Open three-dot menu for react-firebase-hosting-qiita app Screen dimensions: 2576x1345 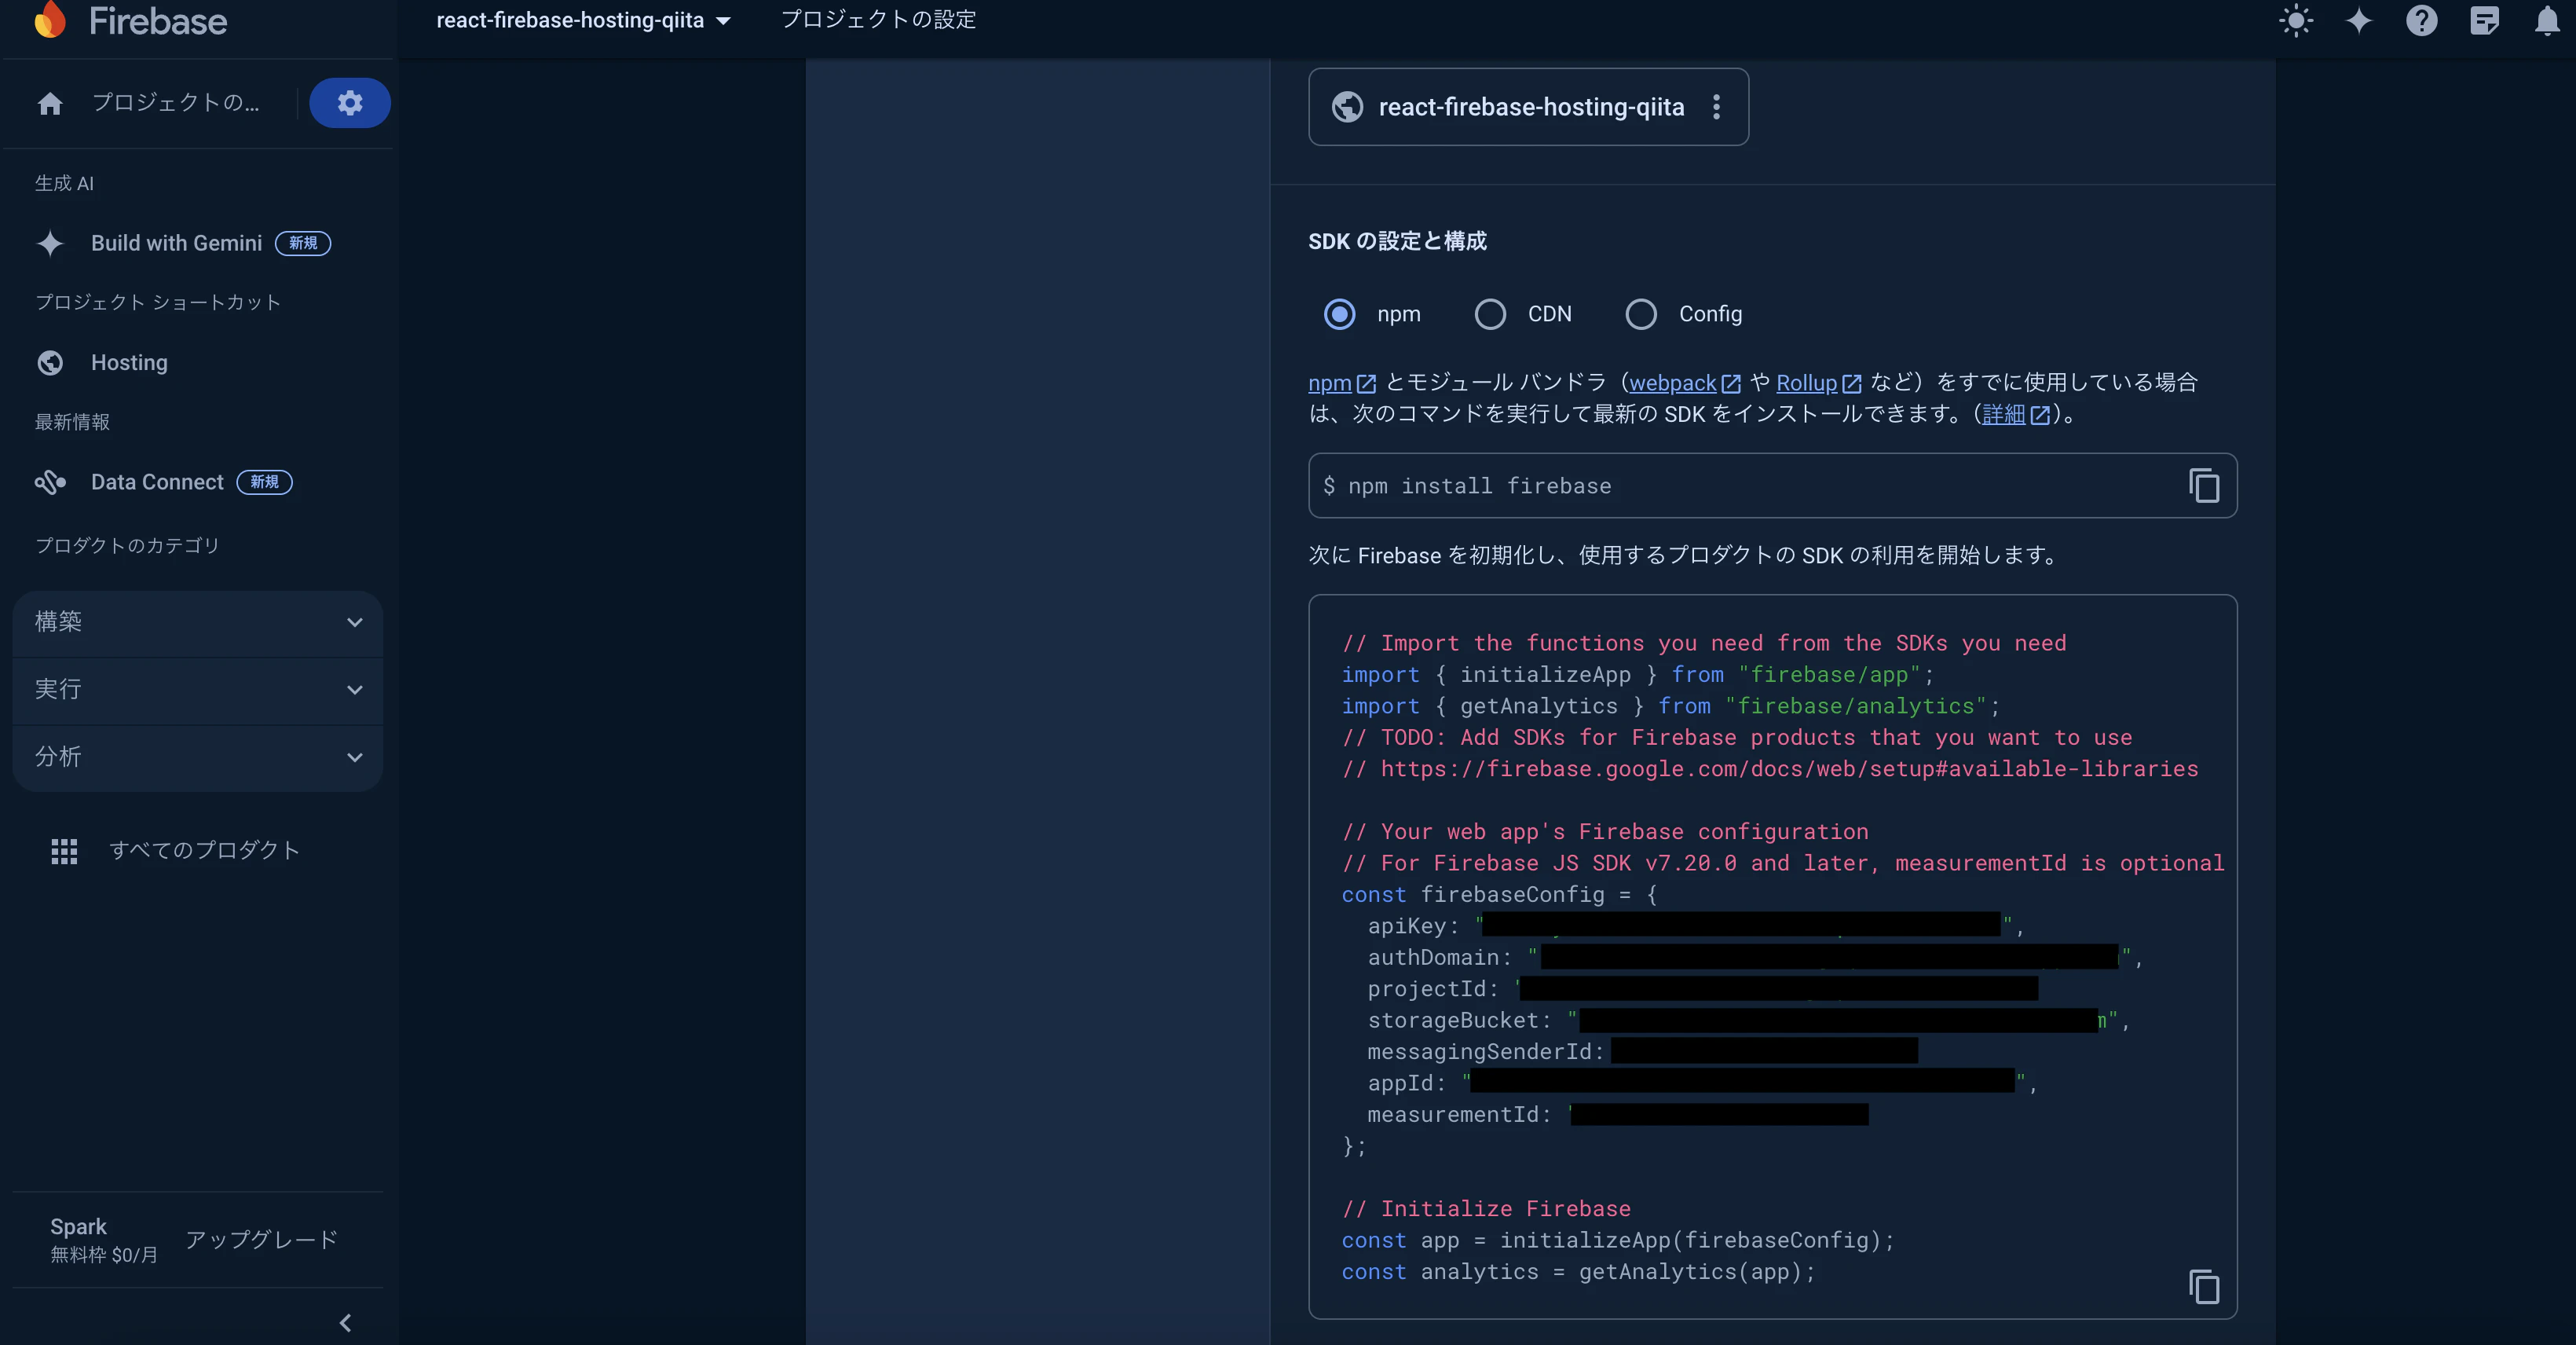(1716, 107)
